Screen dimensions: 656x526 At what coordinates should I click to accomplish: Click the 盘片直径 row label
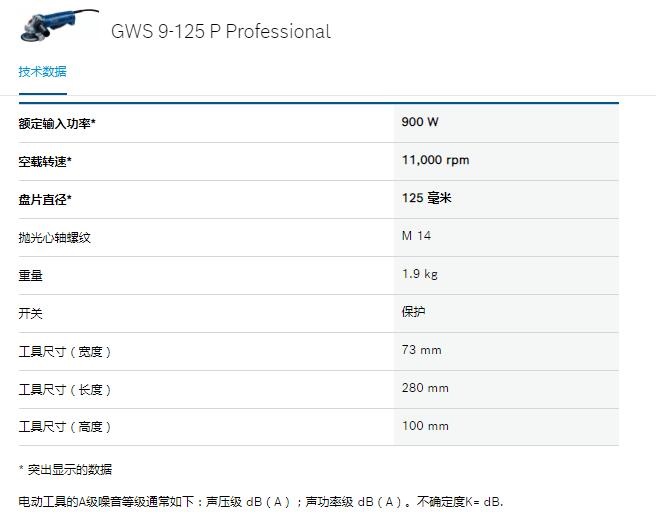pos(45,200)
